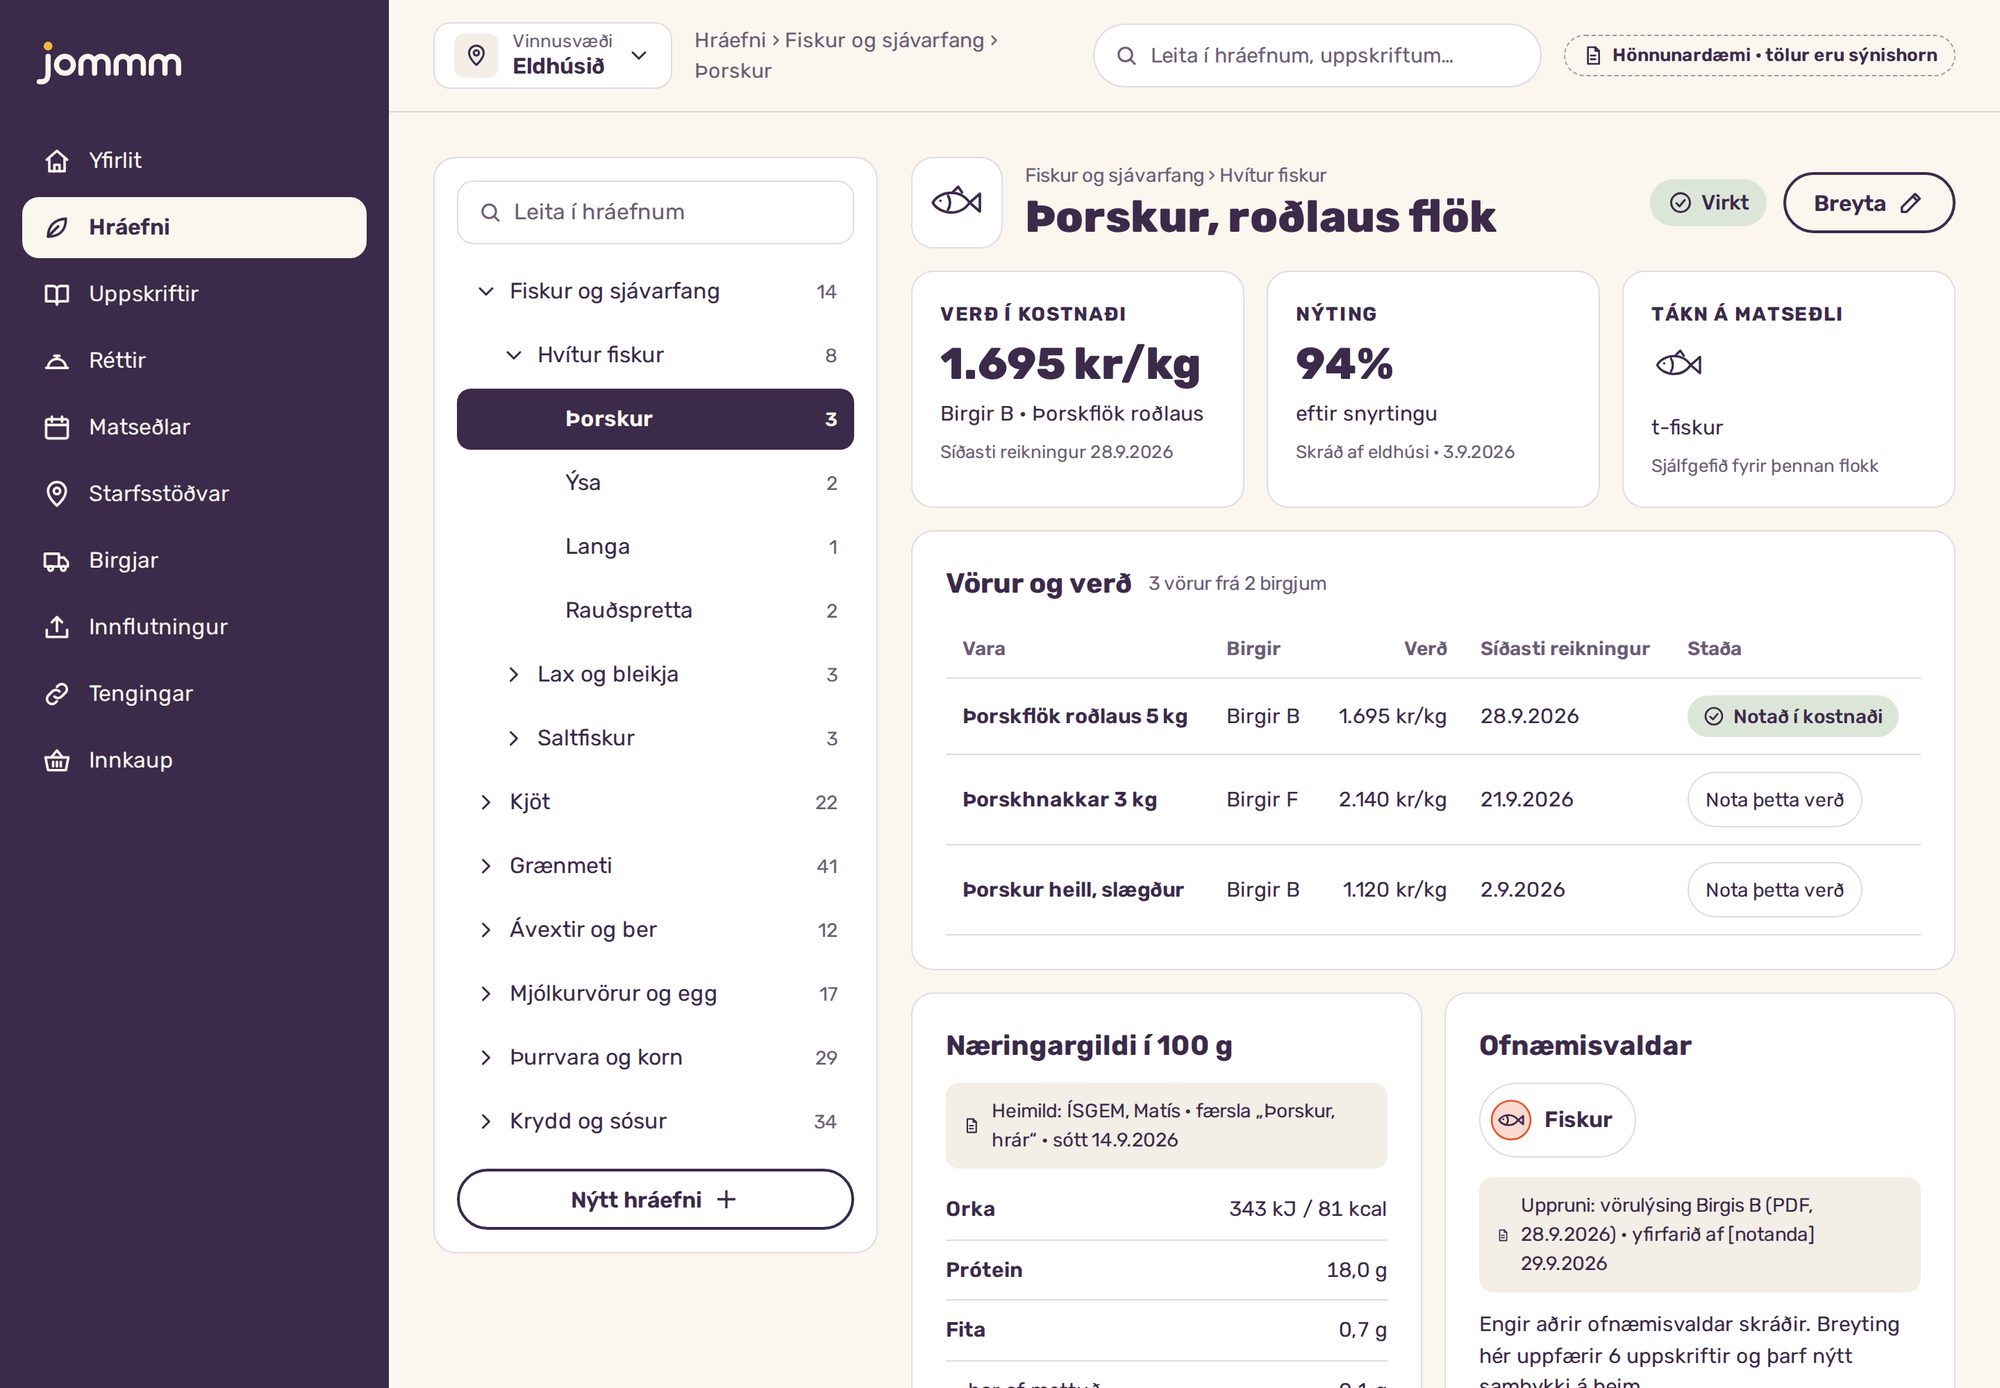The image size is (2000, 1388).
Task: Open Uppskriftir book icon in sidebar
Action: coord(57,294)
